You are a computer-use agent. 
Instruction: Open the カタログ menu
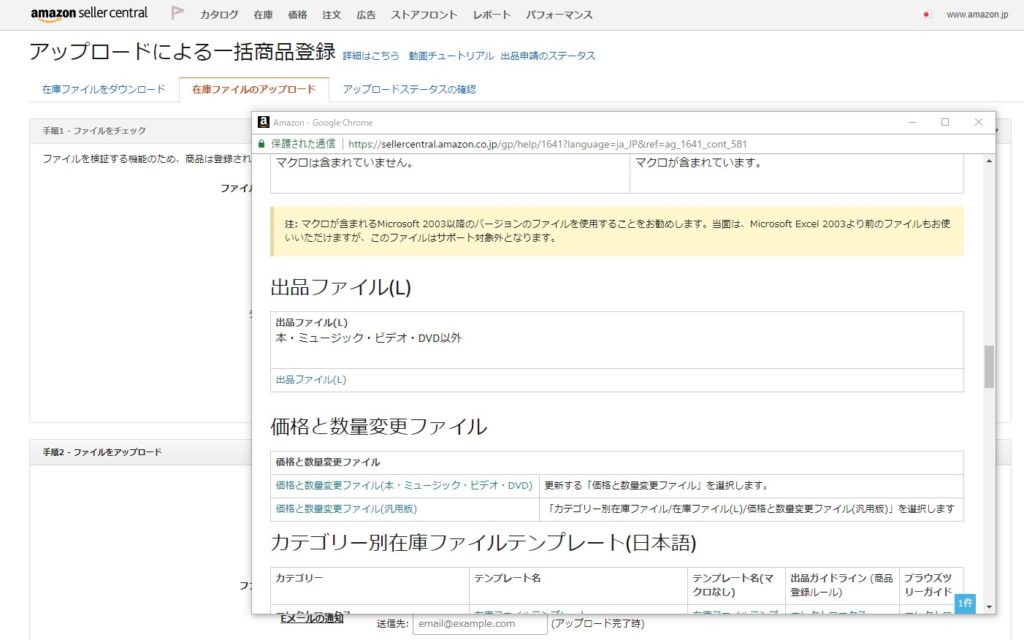219,14
